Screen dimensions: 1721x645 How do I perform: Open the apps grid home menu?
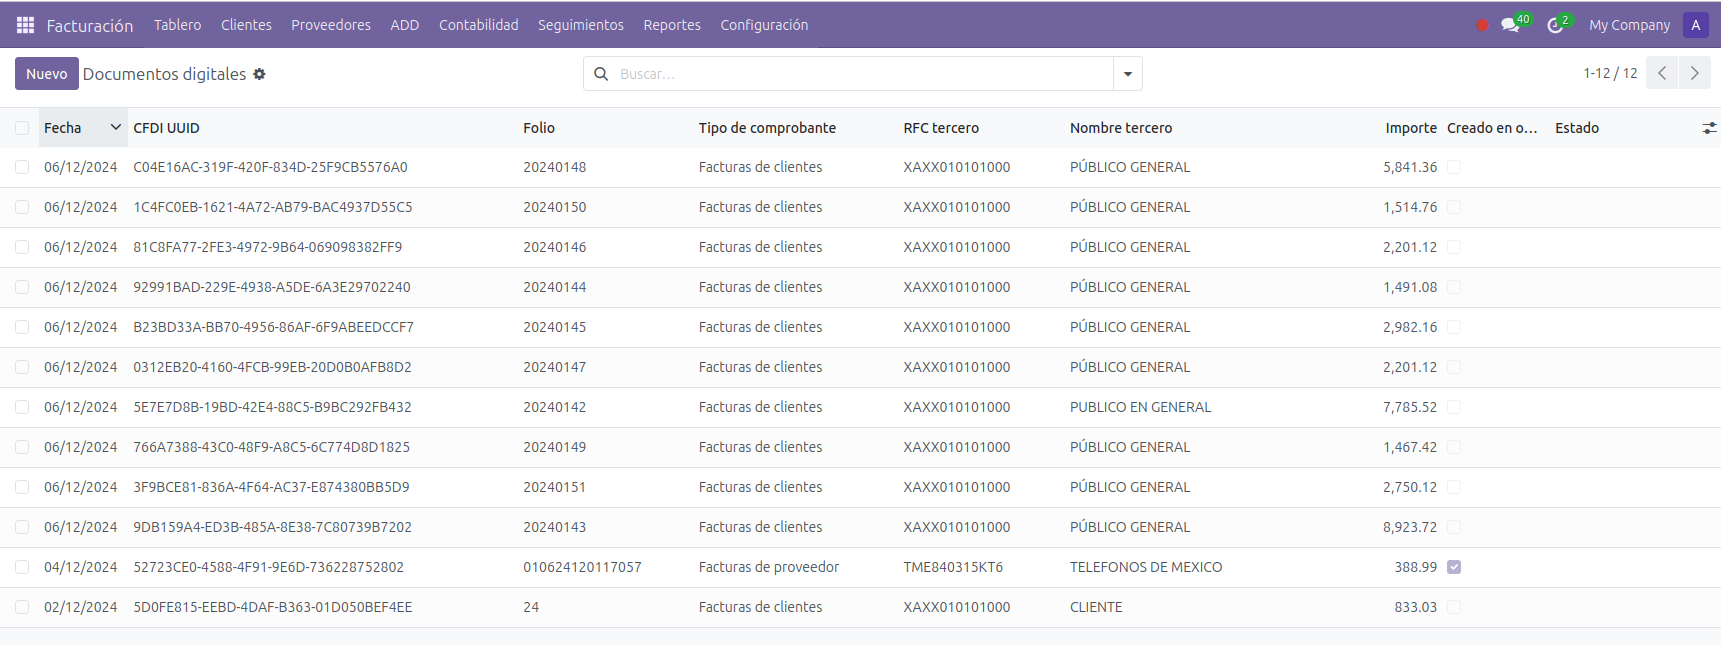tap(25, 25)
